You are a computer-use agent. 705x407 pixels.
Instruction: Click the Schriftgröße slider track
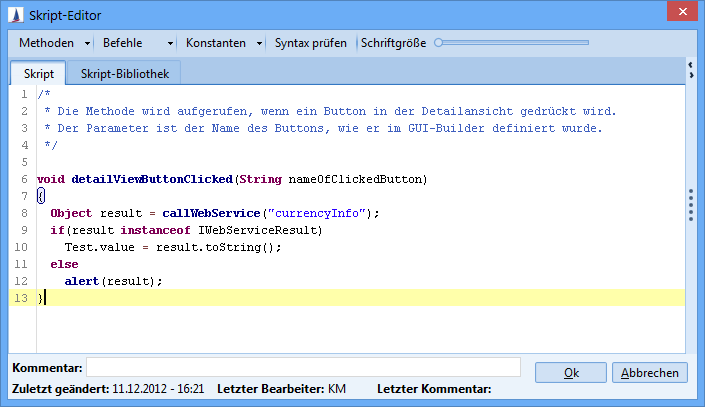tap(510, 43)
